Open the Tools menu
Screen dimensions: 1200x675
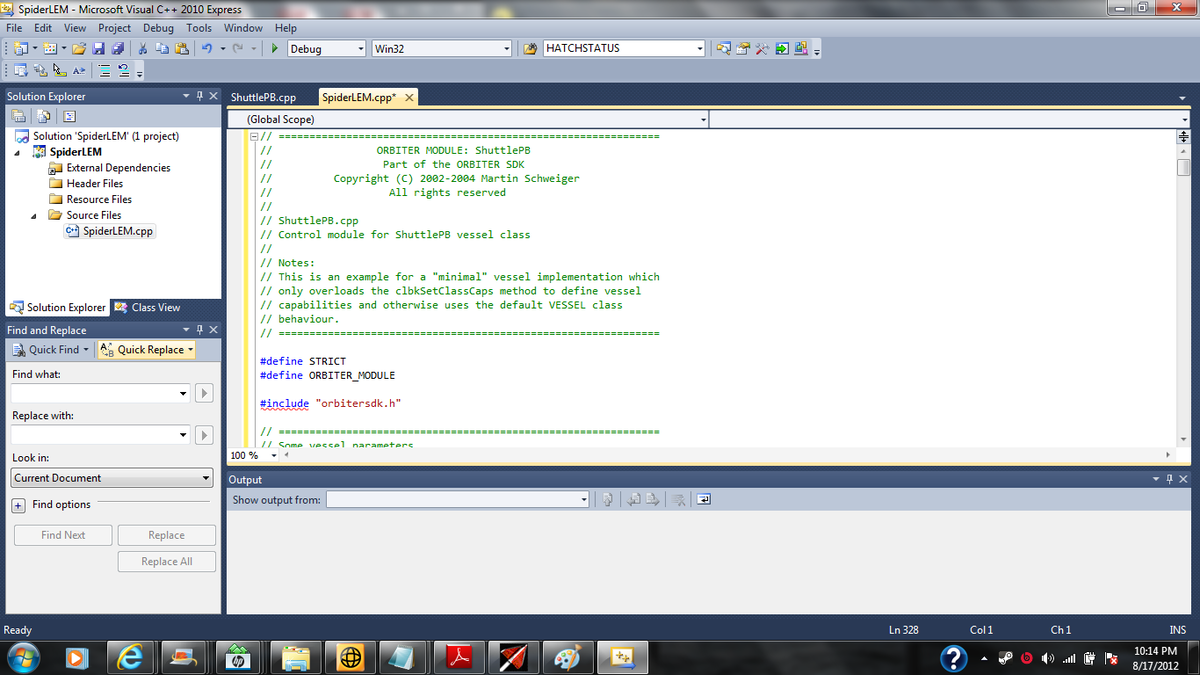click(x=199, y=28)
